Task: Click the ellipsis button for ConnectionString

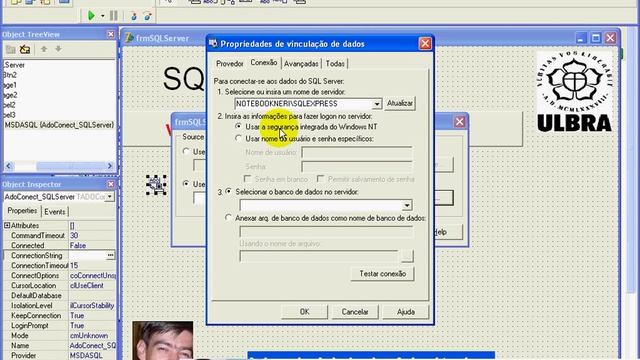Action: pos(110,256)
